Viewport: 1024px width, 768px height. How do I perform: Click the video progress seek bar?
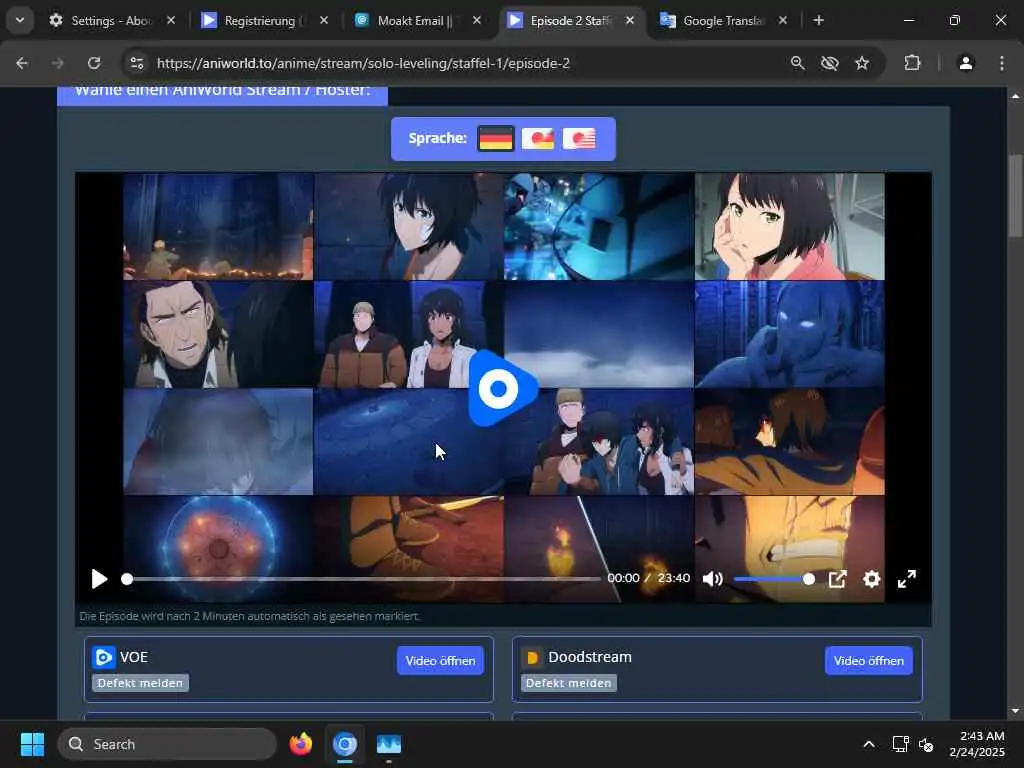coord(362,579)
